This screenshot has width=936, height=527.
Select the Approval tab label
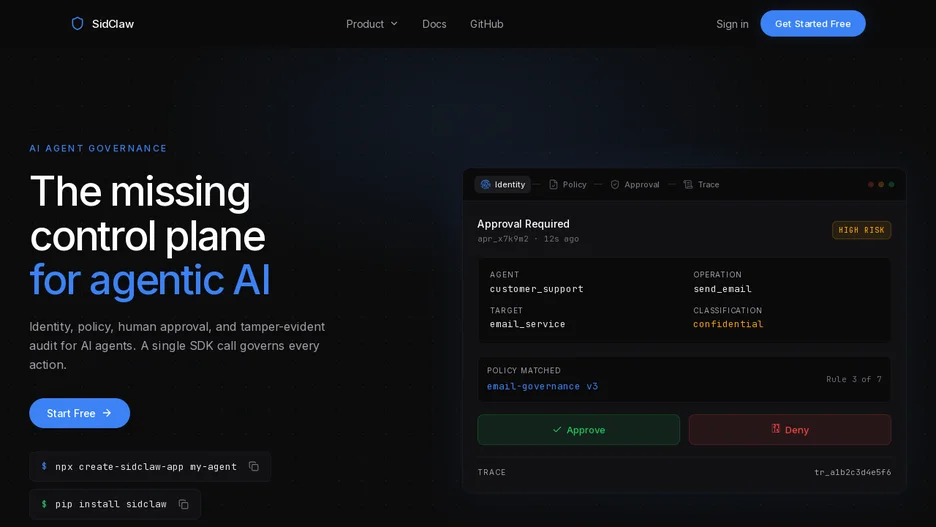pyautogui.click(x=642, y=184)
